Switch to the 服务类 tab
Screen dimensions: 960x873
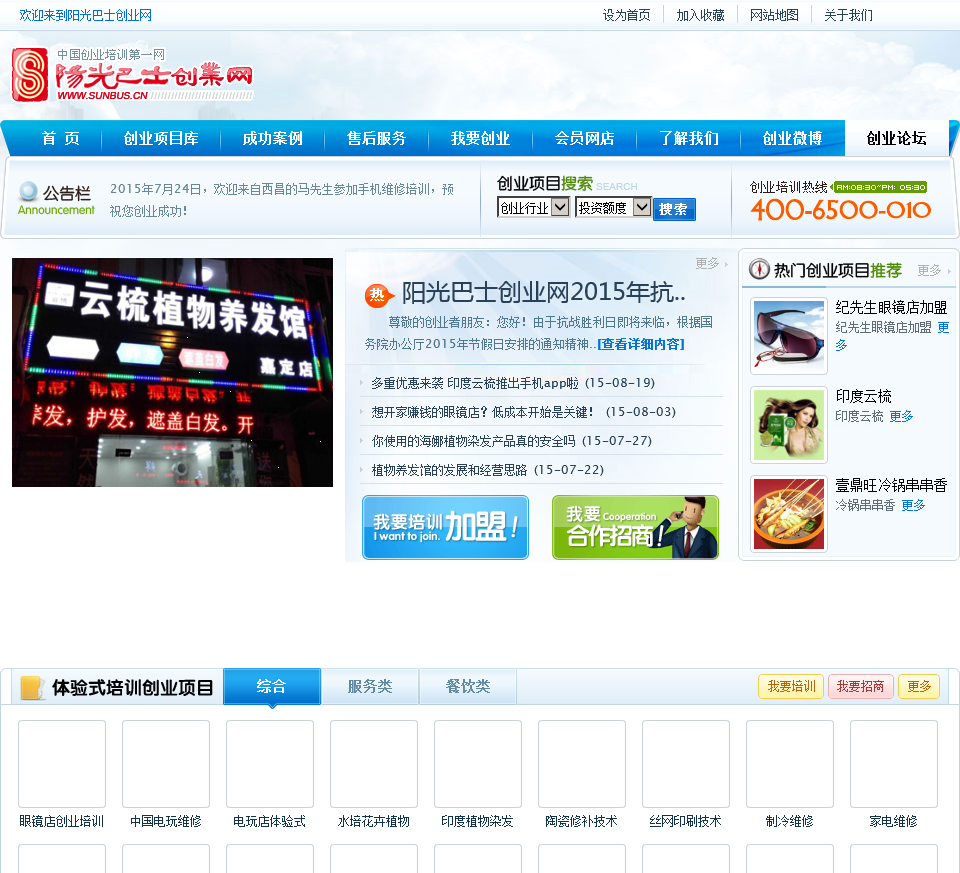370,686
